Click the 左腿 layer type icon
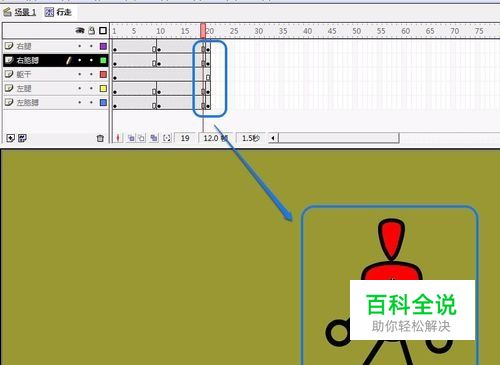The height and width of the screenshot is (365, 500). (9, 88)
